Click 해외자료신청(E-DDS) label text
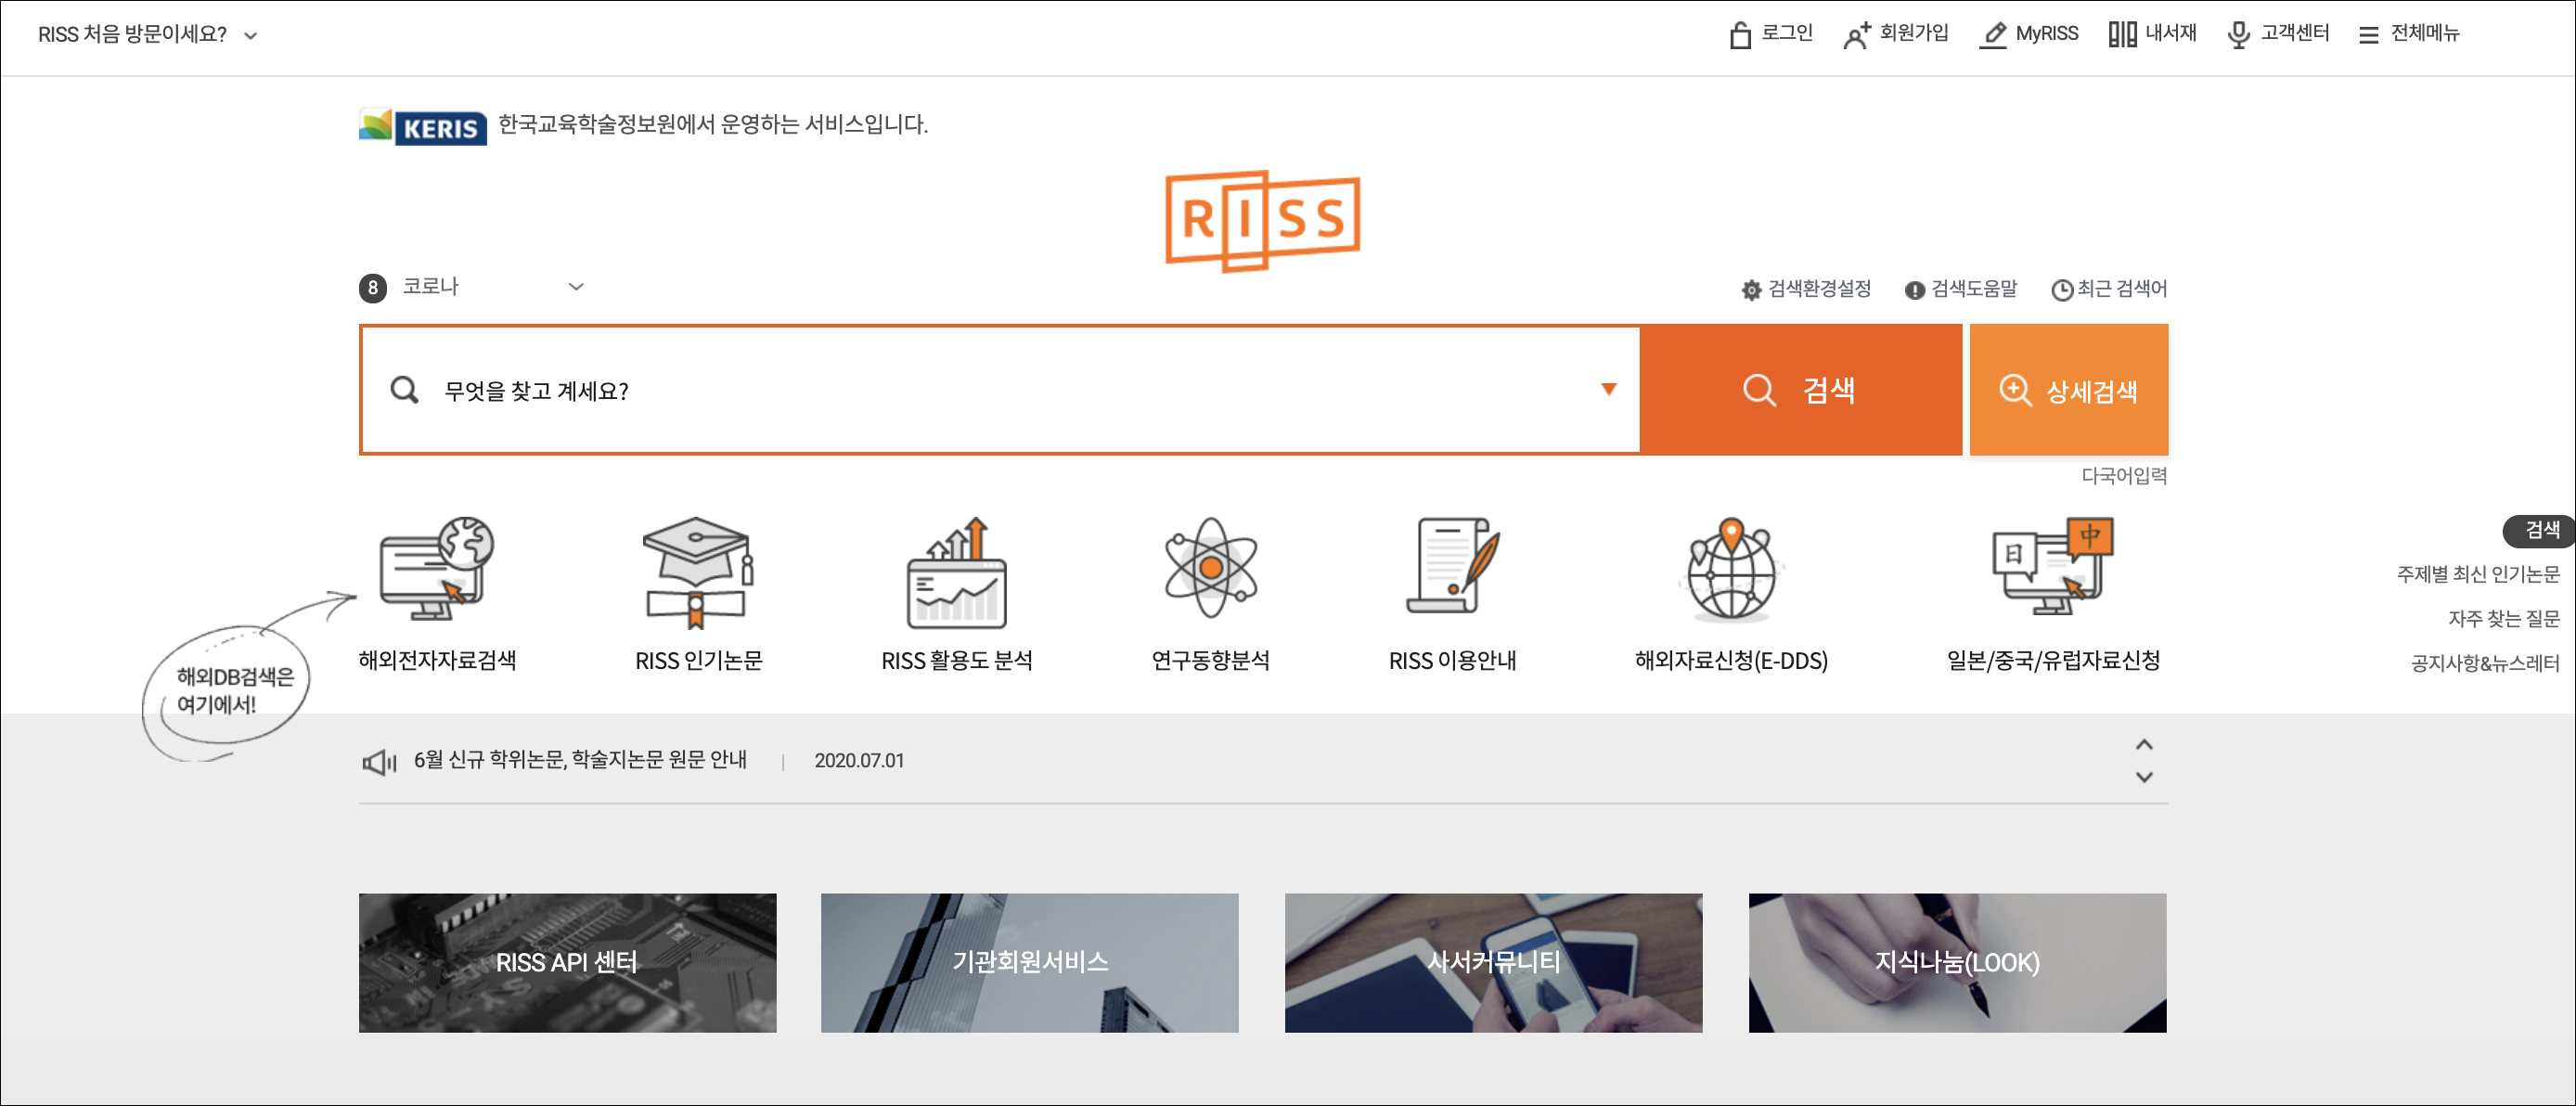 [x=1731, y=661]
